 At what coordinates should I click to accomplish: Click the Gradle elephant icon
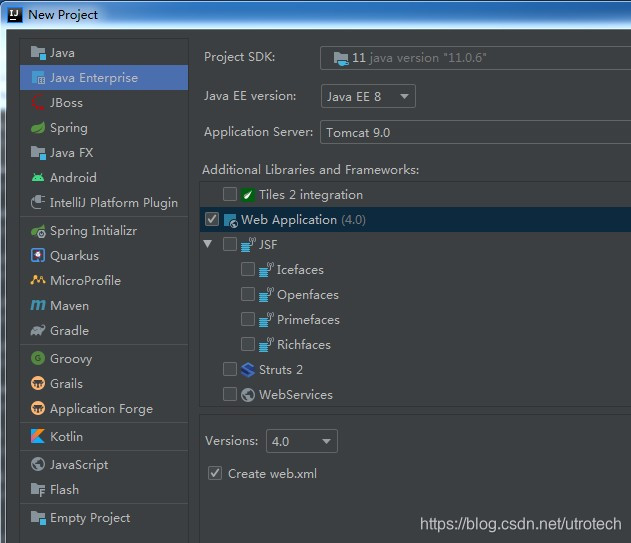pos(38,330)
